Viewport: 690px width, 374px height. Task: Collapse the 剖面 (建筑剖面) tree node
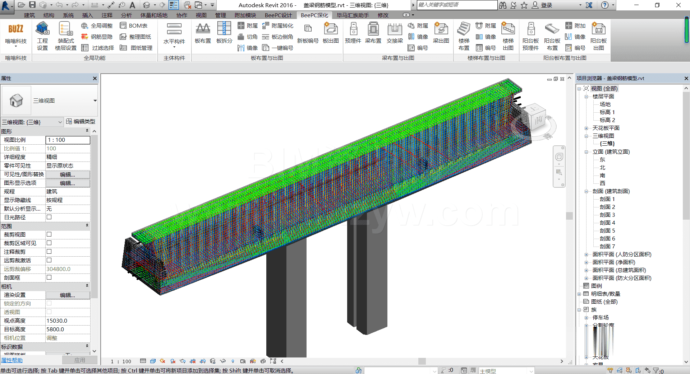point(586,191)
